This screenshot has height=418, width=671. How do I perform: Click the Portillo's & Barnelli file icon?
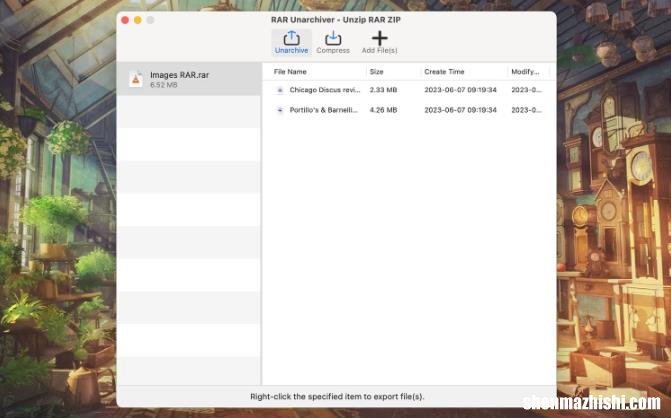[280, 110]
